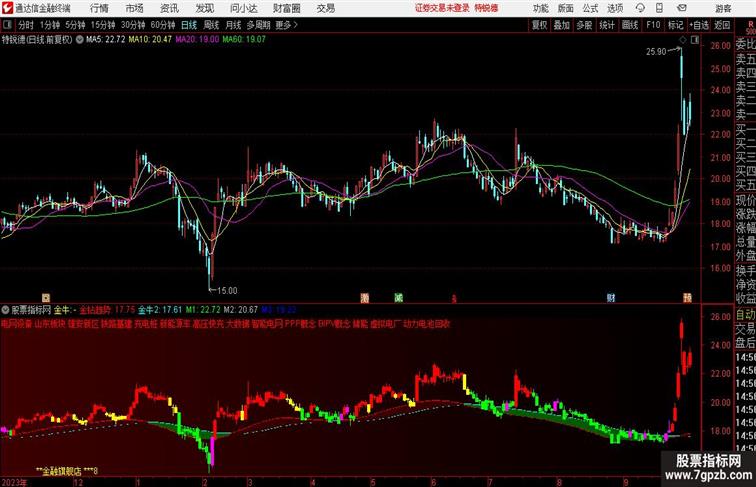The height and width of the screenshot is (487, 756).
Task: Switch to 分时 chart period
Action: [26, 25]
